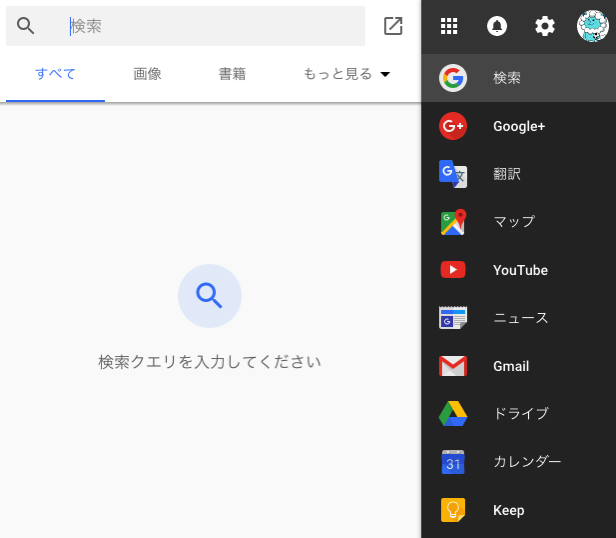Select the マップ label
The width and height of the screenshot is (616, 538).
(x=514, y=222)
